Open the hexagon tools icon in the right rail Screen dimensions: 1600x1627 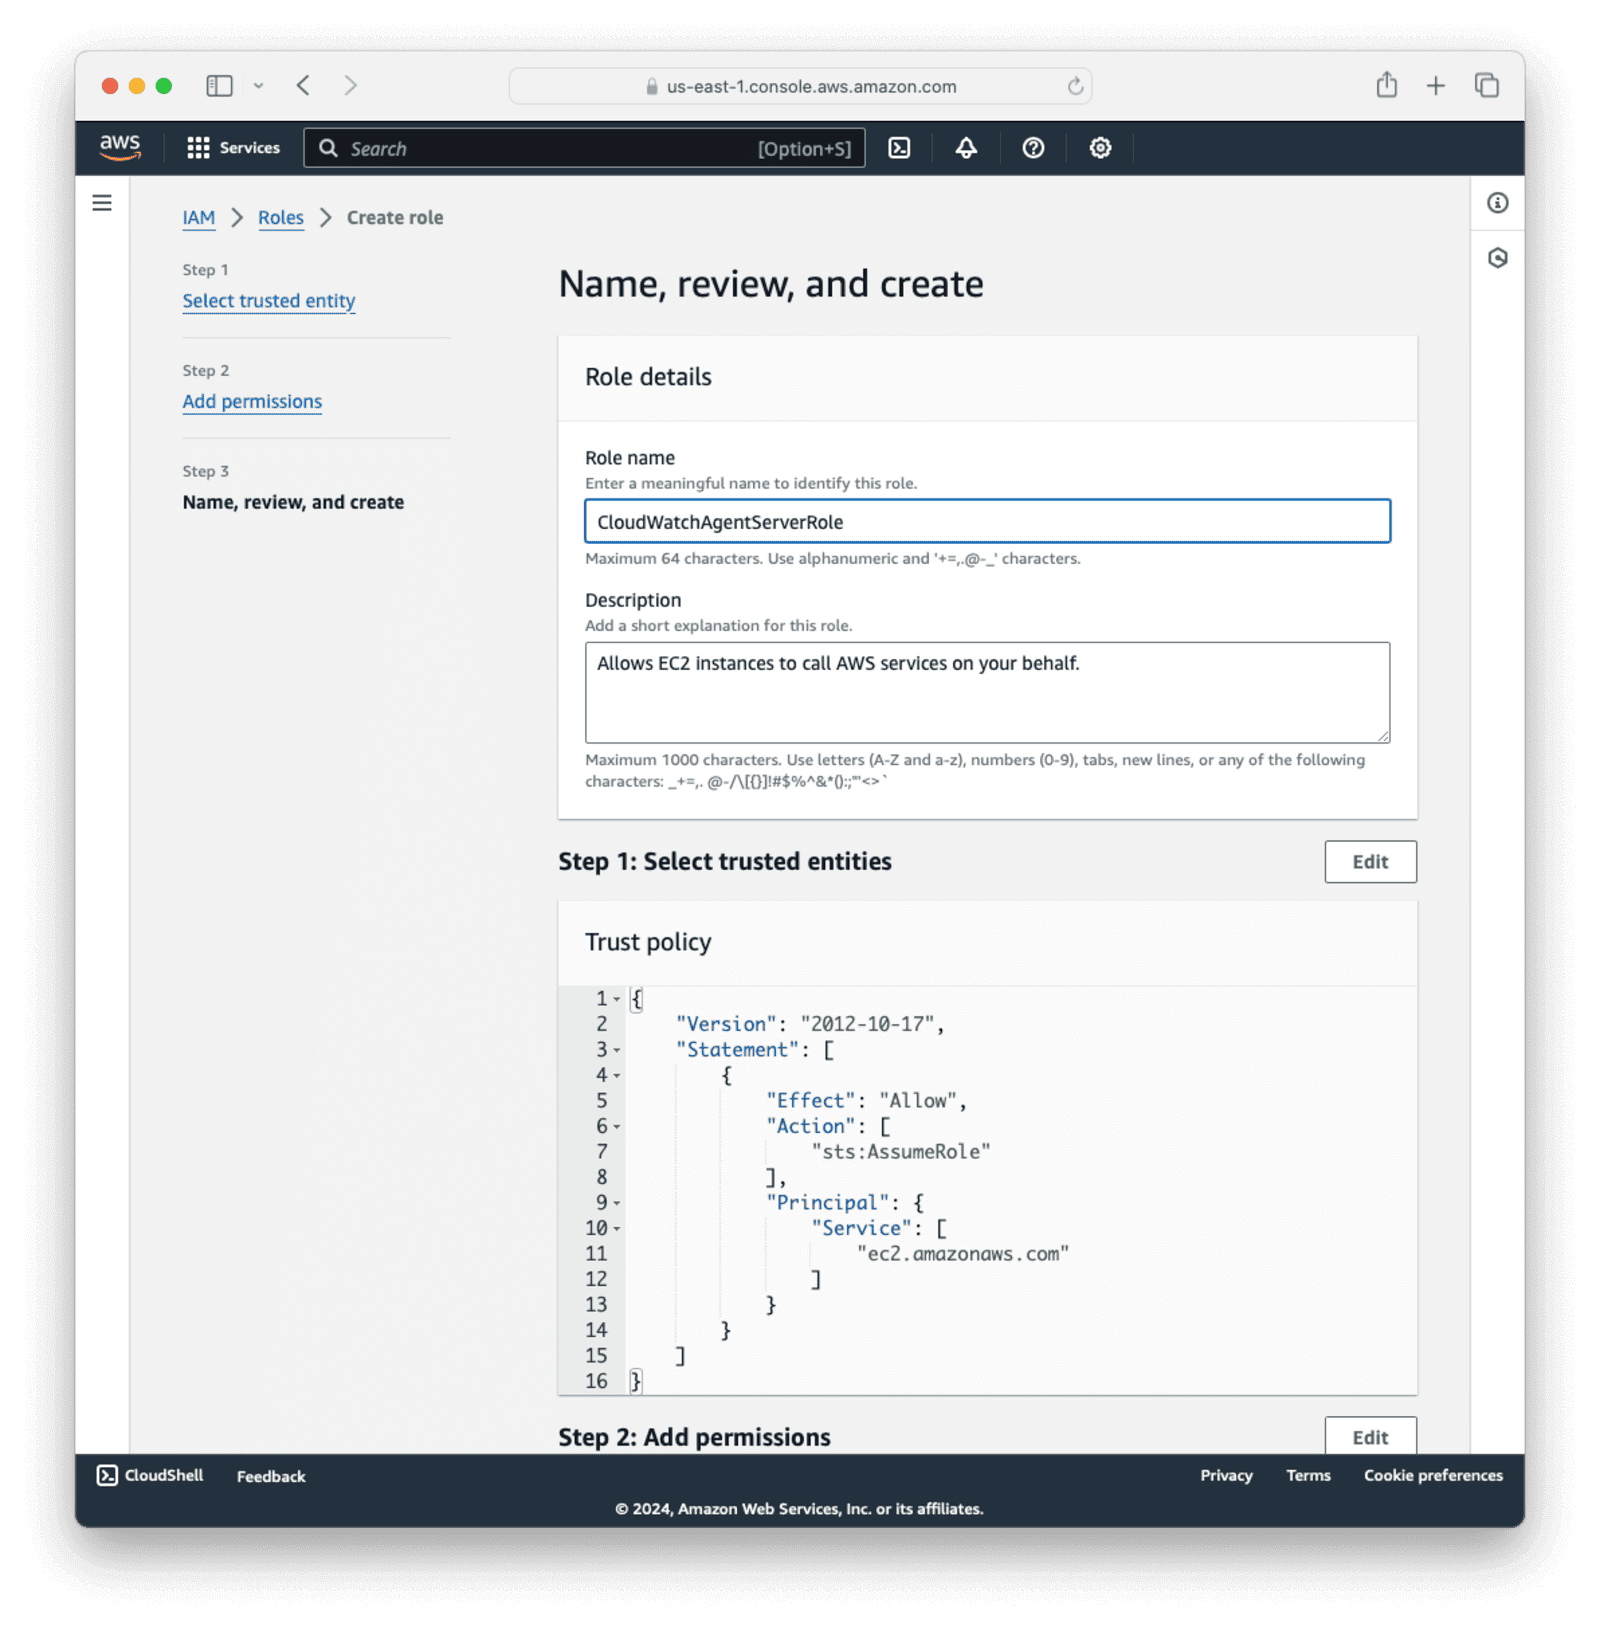1497,258
